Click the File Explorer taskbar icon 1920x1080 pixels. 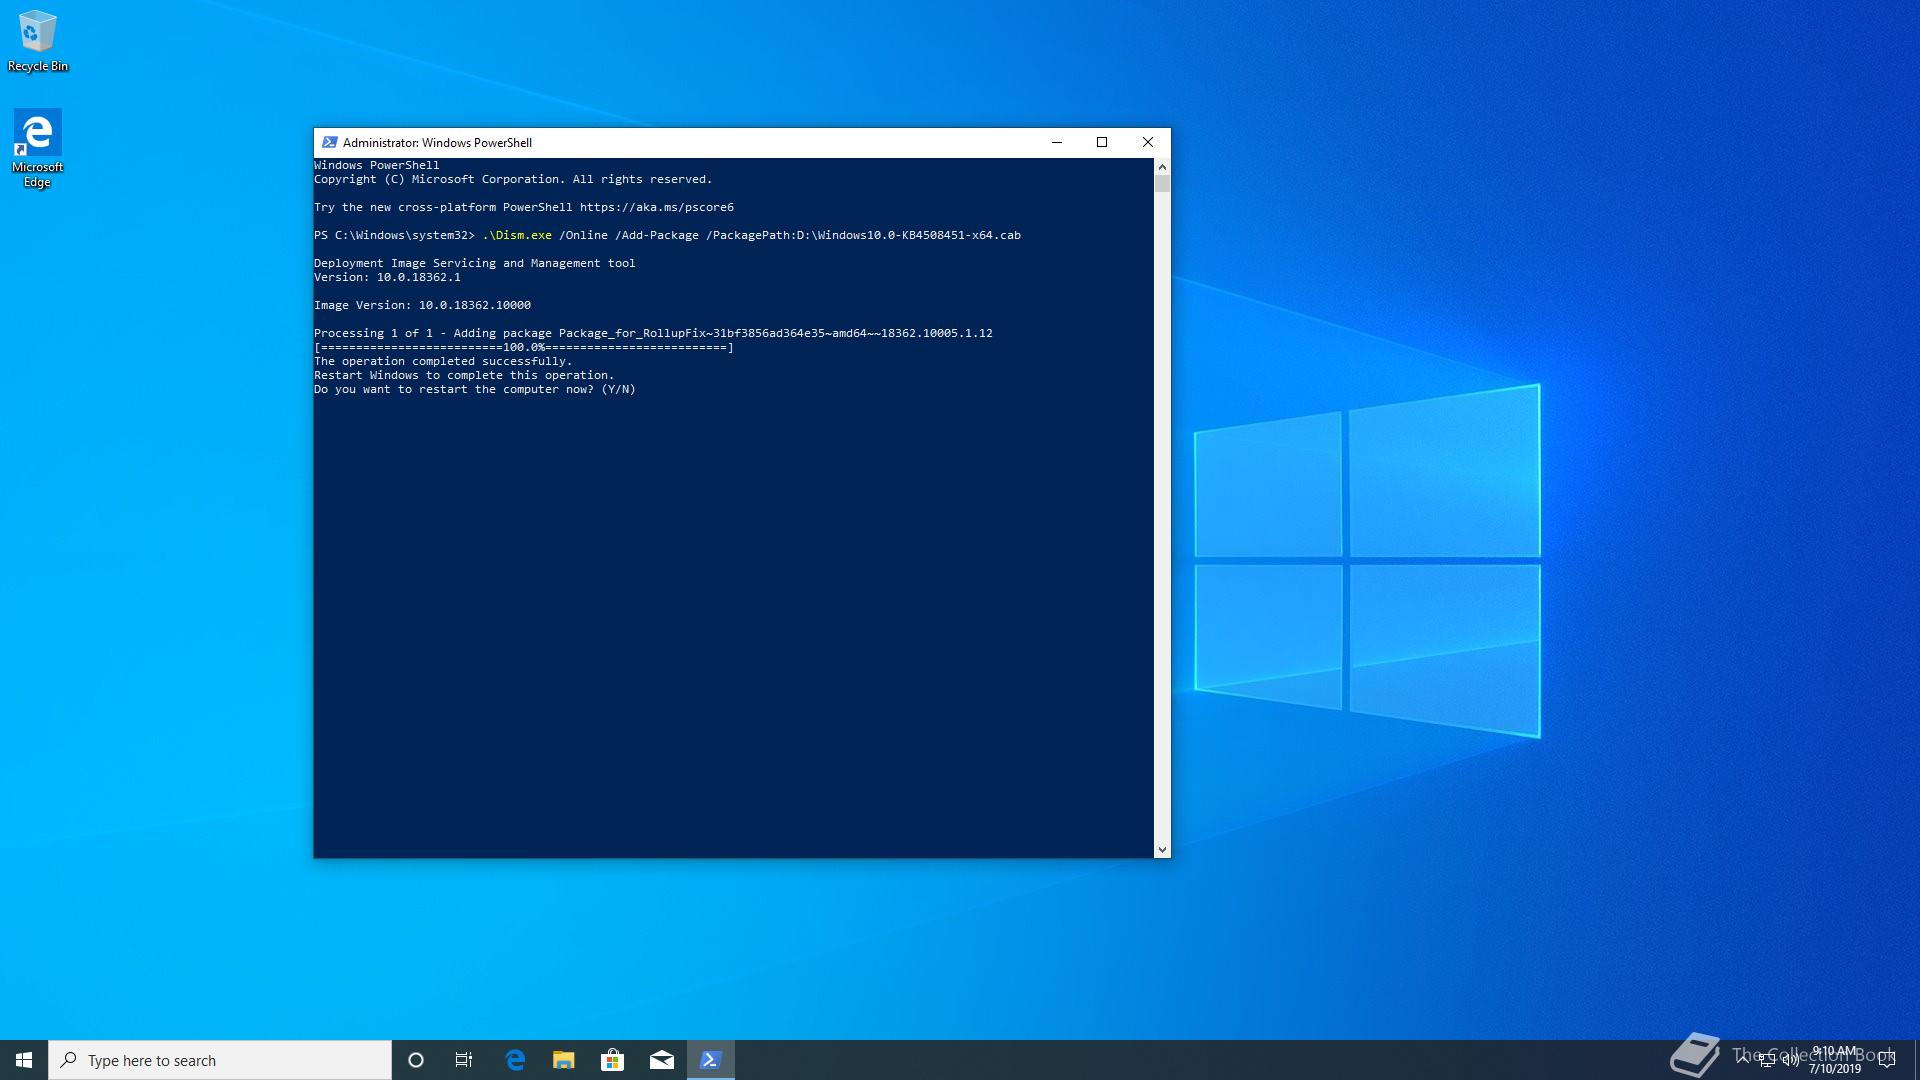[562, 1059]
